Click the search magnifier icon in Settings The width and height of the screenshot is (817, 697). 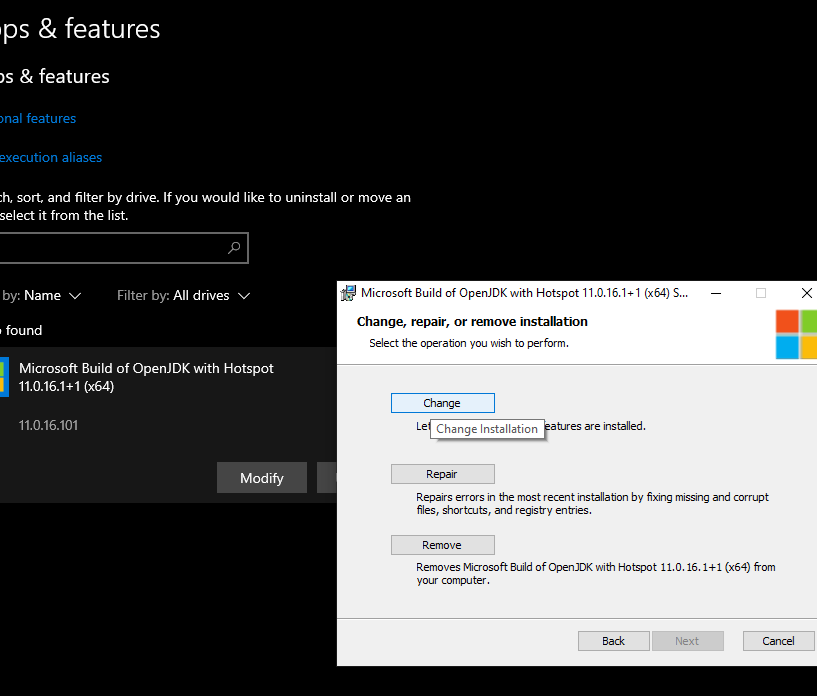tap(234, 248)
